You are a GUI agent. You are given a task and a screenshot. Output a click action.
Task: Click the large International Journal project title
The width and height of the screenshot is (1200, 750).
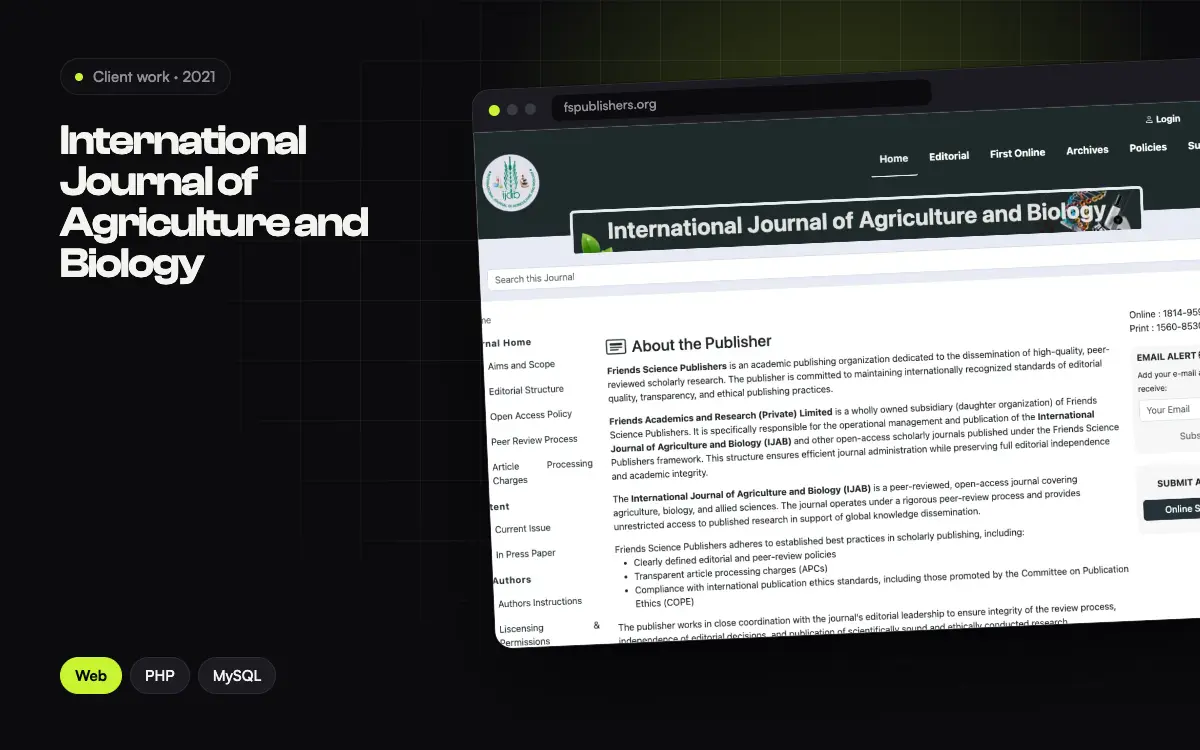pyautogui.click(x=214, y=202)
